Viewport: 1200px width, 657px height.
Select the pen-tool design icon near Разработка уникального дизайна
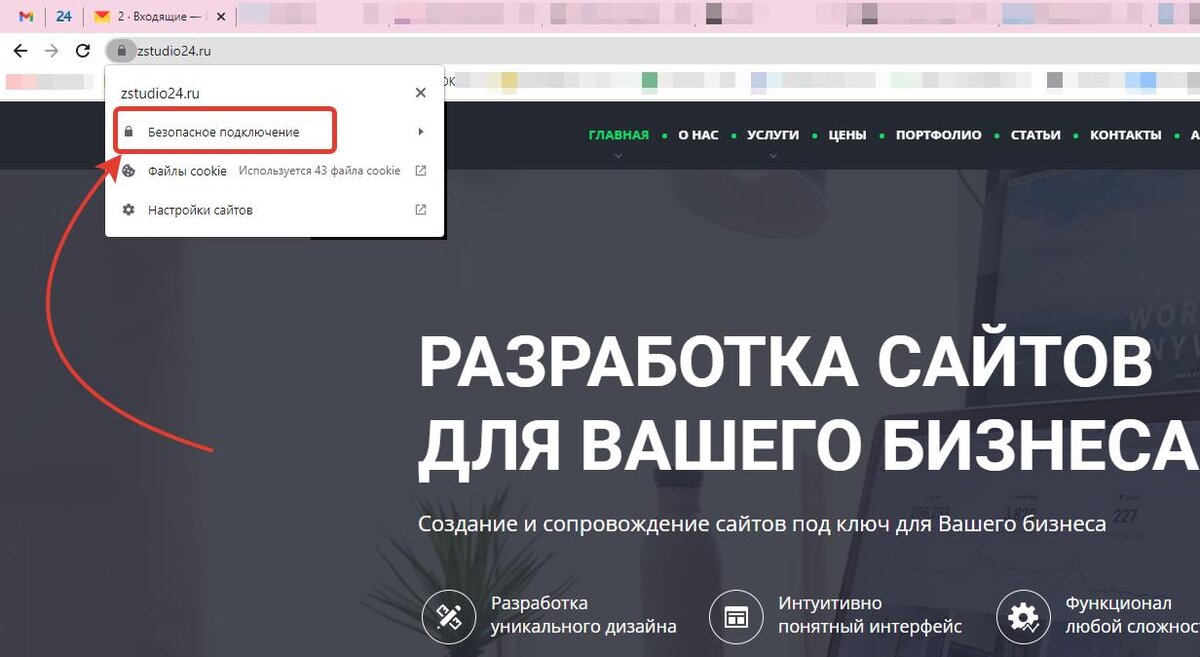point(449,616)
